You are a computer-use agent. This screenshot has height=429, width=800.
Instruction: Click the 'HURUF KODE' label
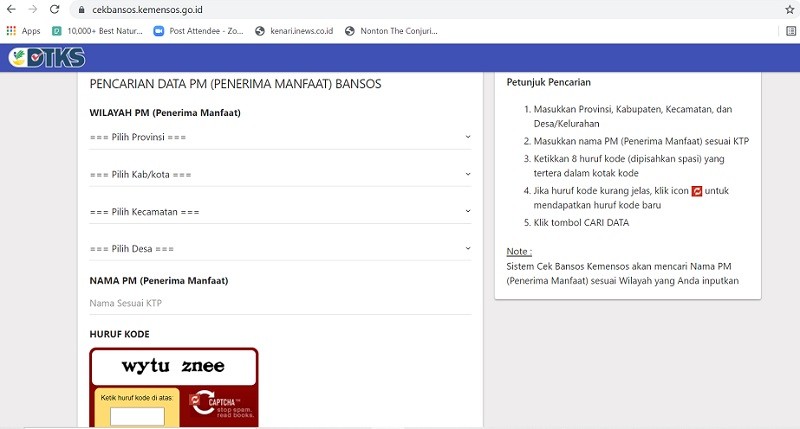[119, 334]
